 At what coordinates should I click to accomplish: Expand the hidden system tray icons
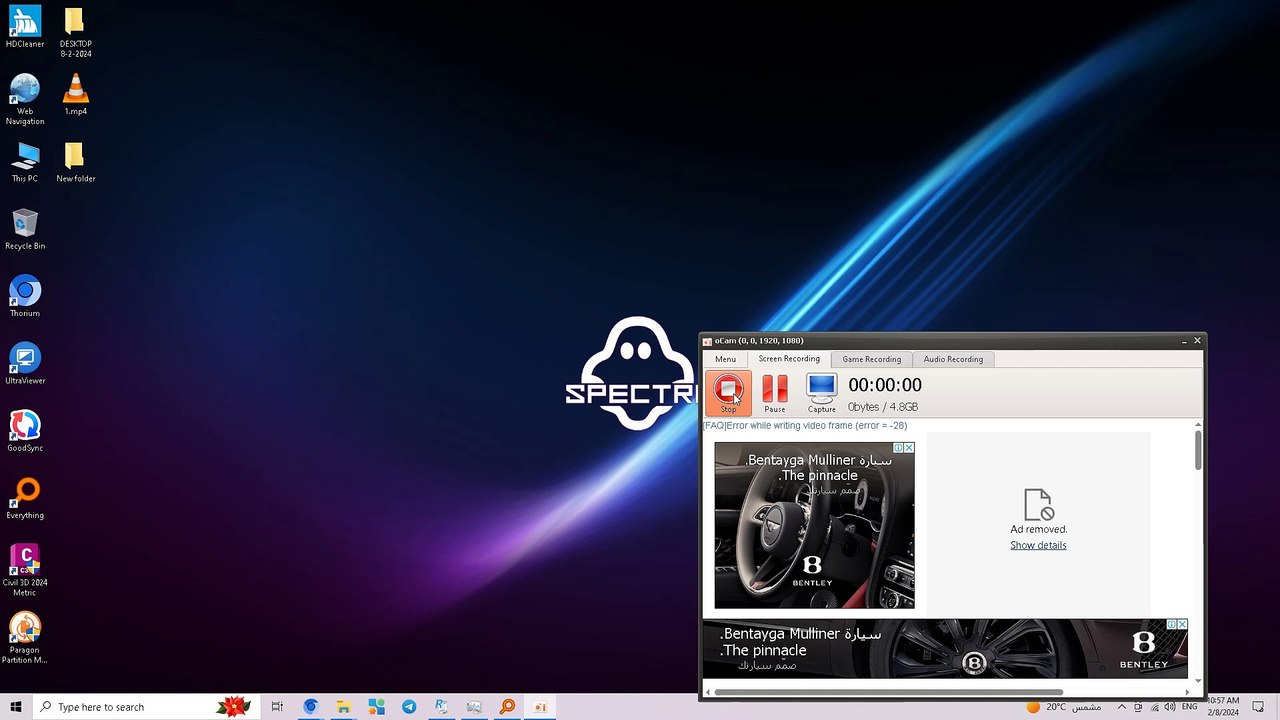click(x=1121, y=707)
